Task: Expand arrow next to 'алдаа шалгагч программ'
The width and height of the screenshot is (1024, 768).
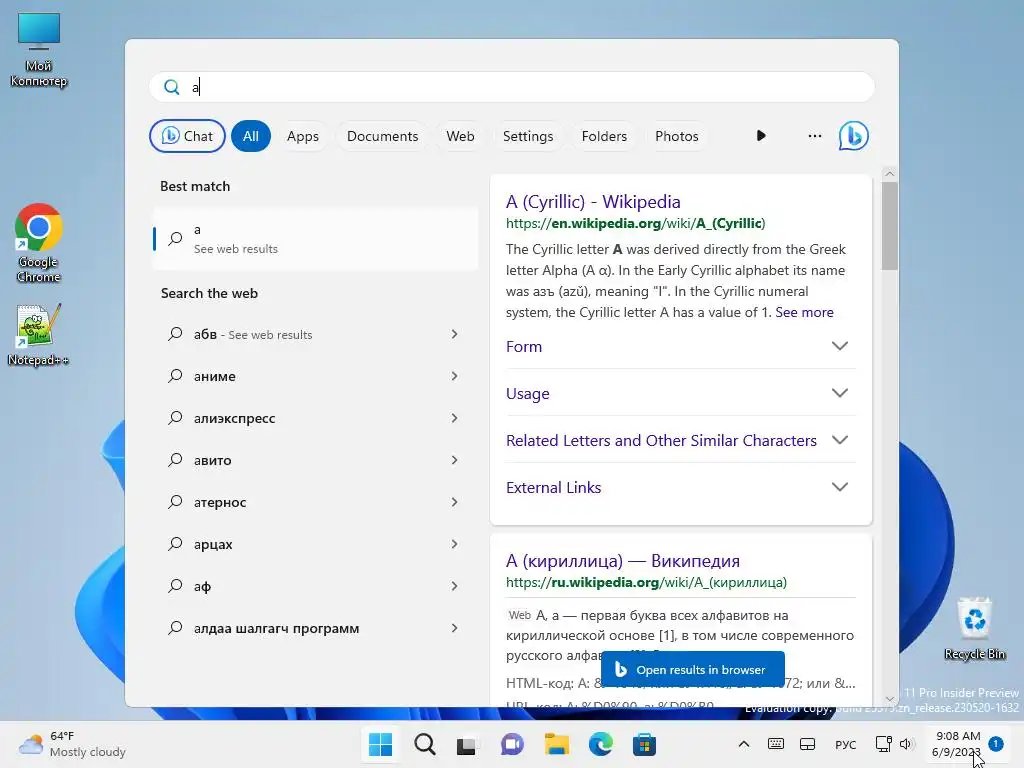Action: click(x=455, y=628)
